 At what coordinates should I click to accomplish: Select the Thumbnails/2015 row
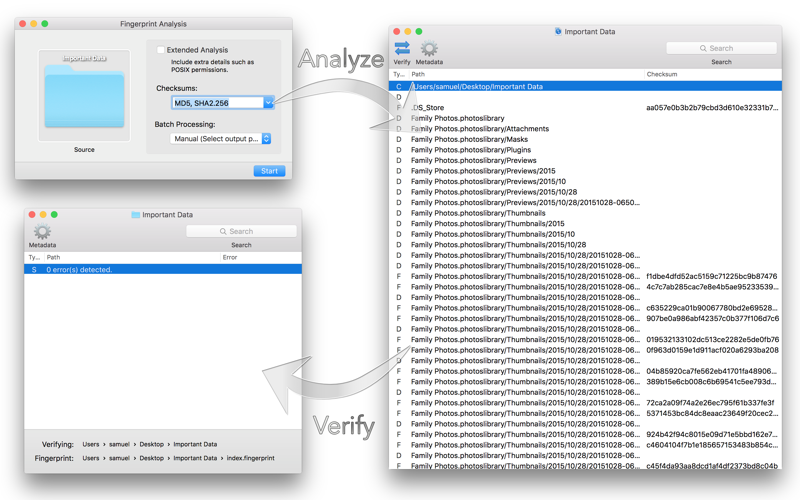585,223
